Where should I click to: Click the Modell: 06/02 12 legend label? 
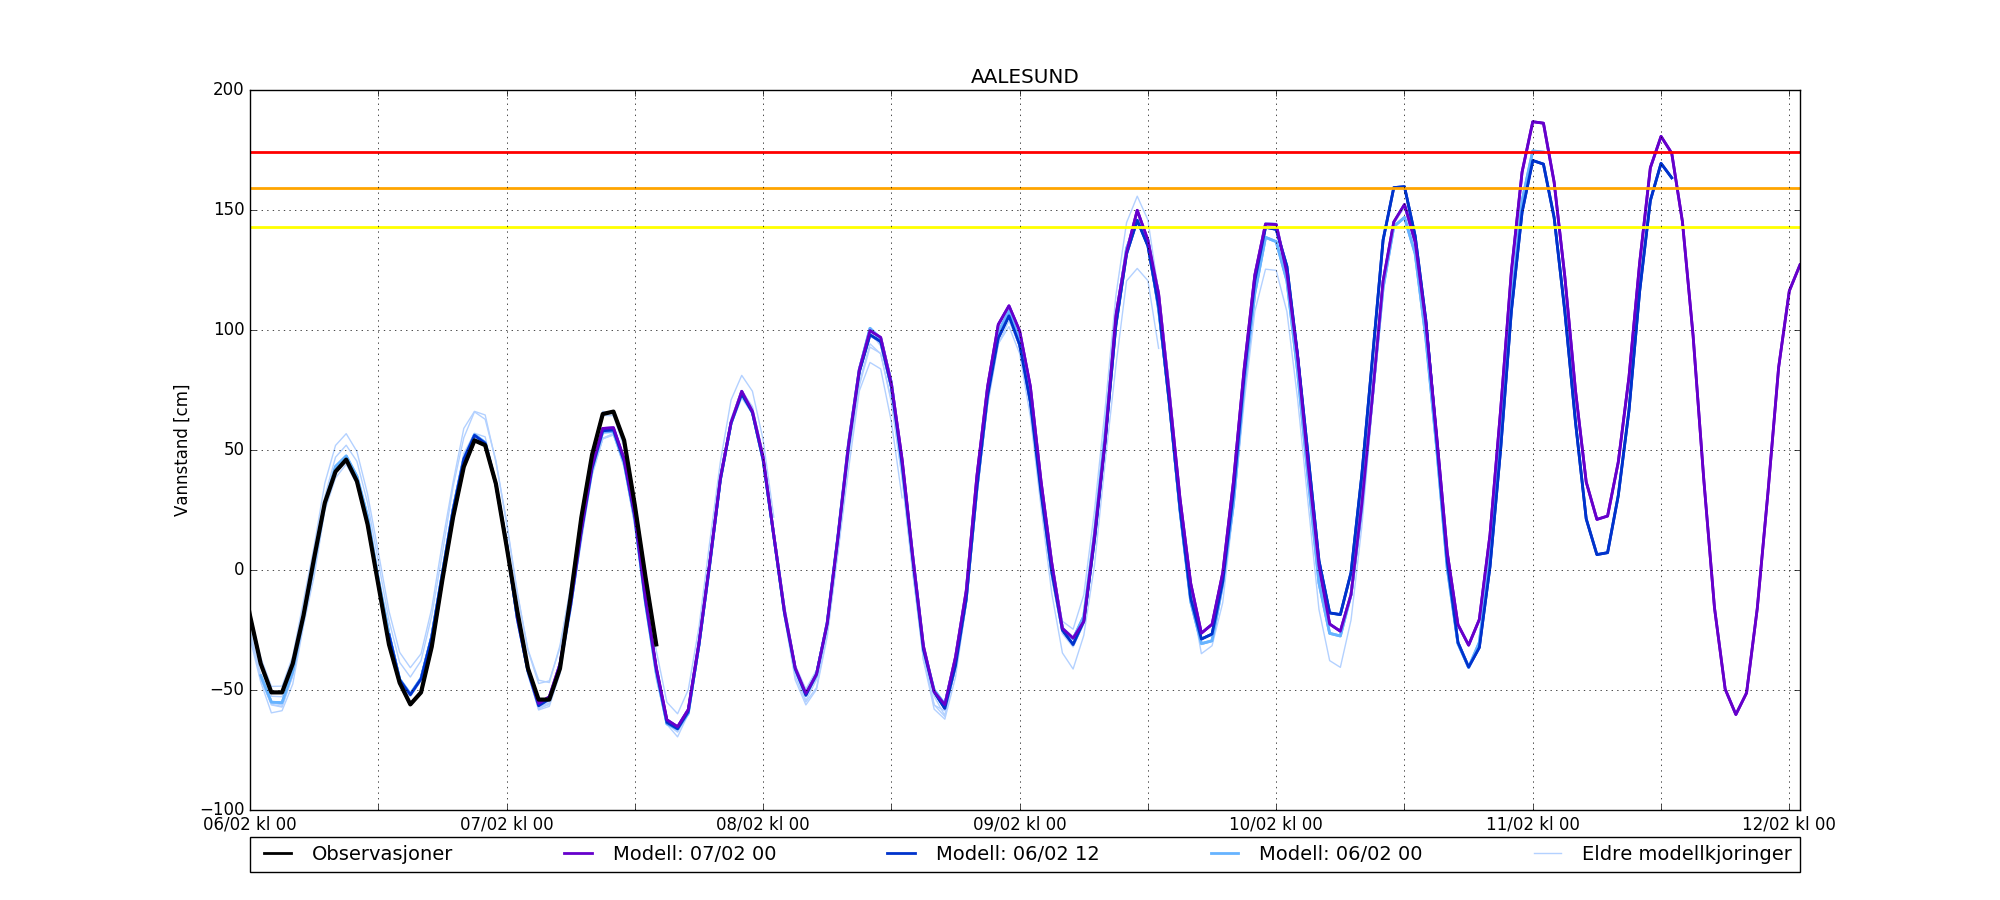coord(1017,854)
